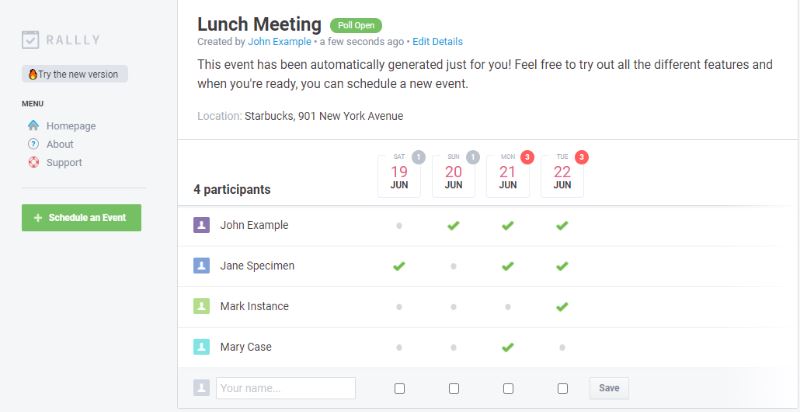800x412 pixels.
Task: Check the Tuesday 22 June checkbox
Action: 562,388
